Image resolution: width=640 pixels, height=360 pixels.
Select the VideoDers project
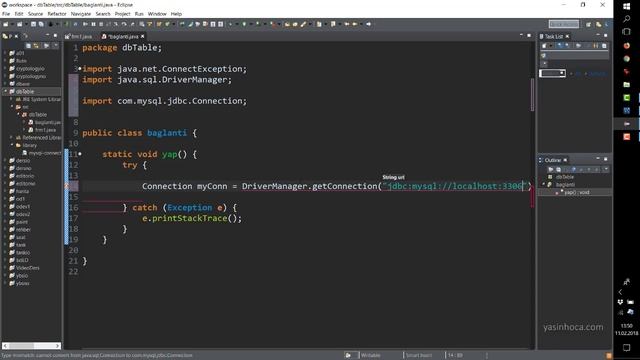click(24, 268)
